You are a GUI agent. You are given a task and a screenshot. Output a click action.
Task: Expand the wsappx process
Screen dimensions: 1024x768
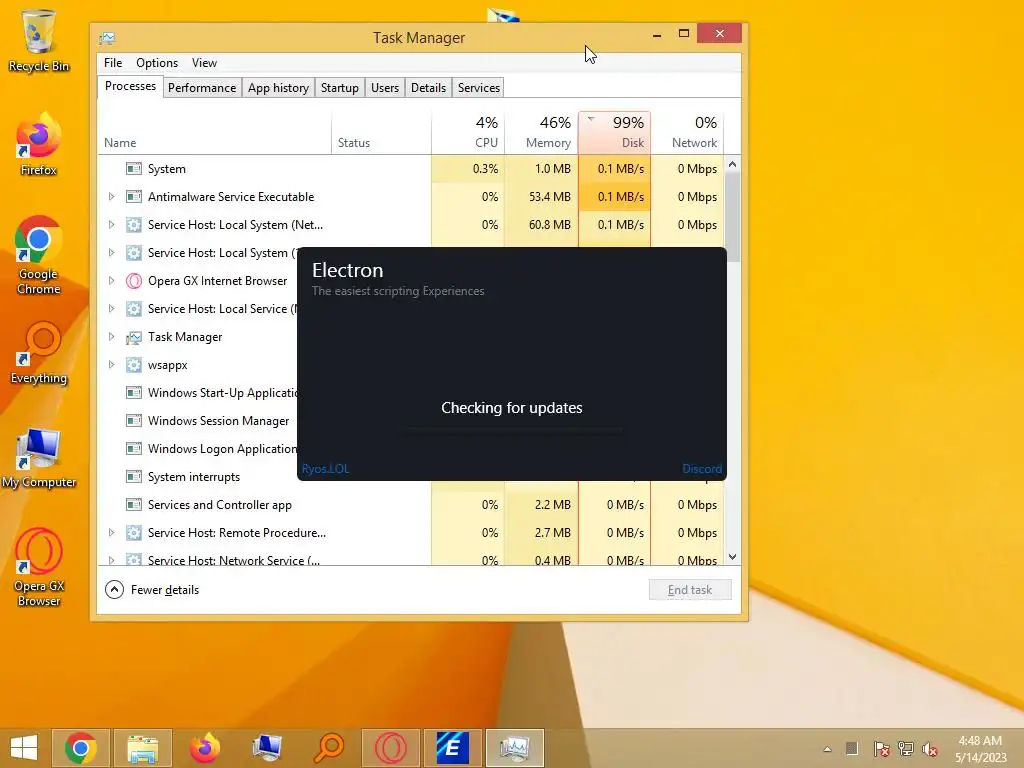pyautogui.click(x=111, y=365)
